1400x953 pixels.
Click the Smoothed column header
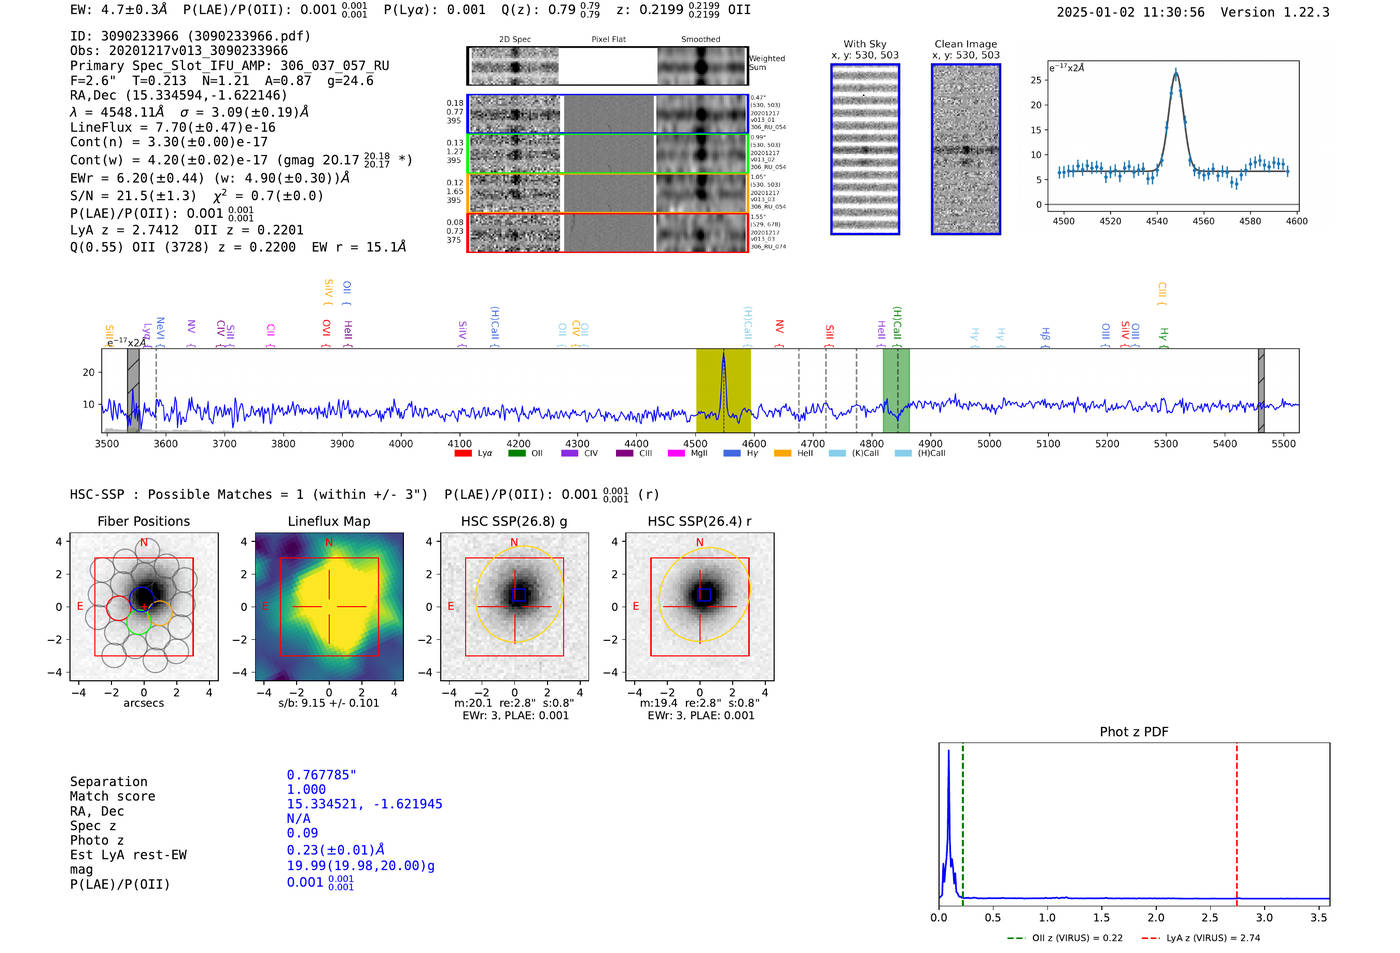click(x=701, y=40)
